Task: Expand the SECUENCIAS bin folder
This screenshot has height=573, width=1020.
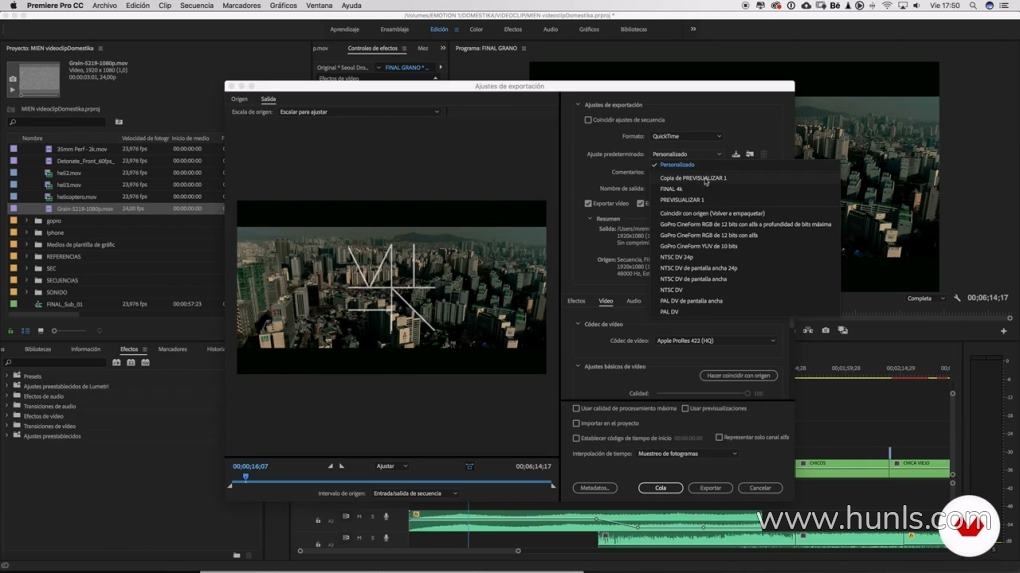Action: coord(27,280)
